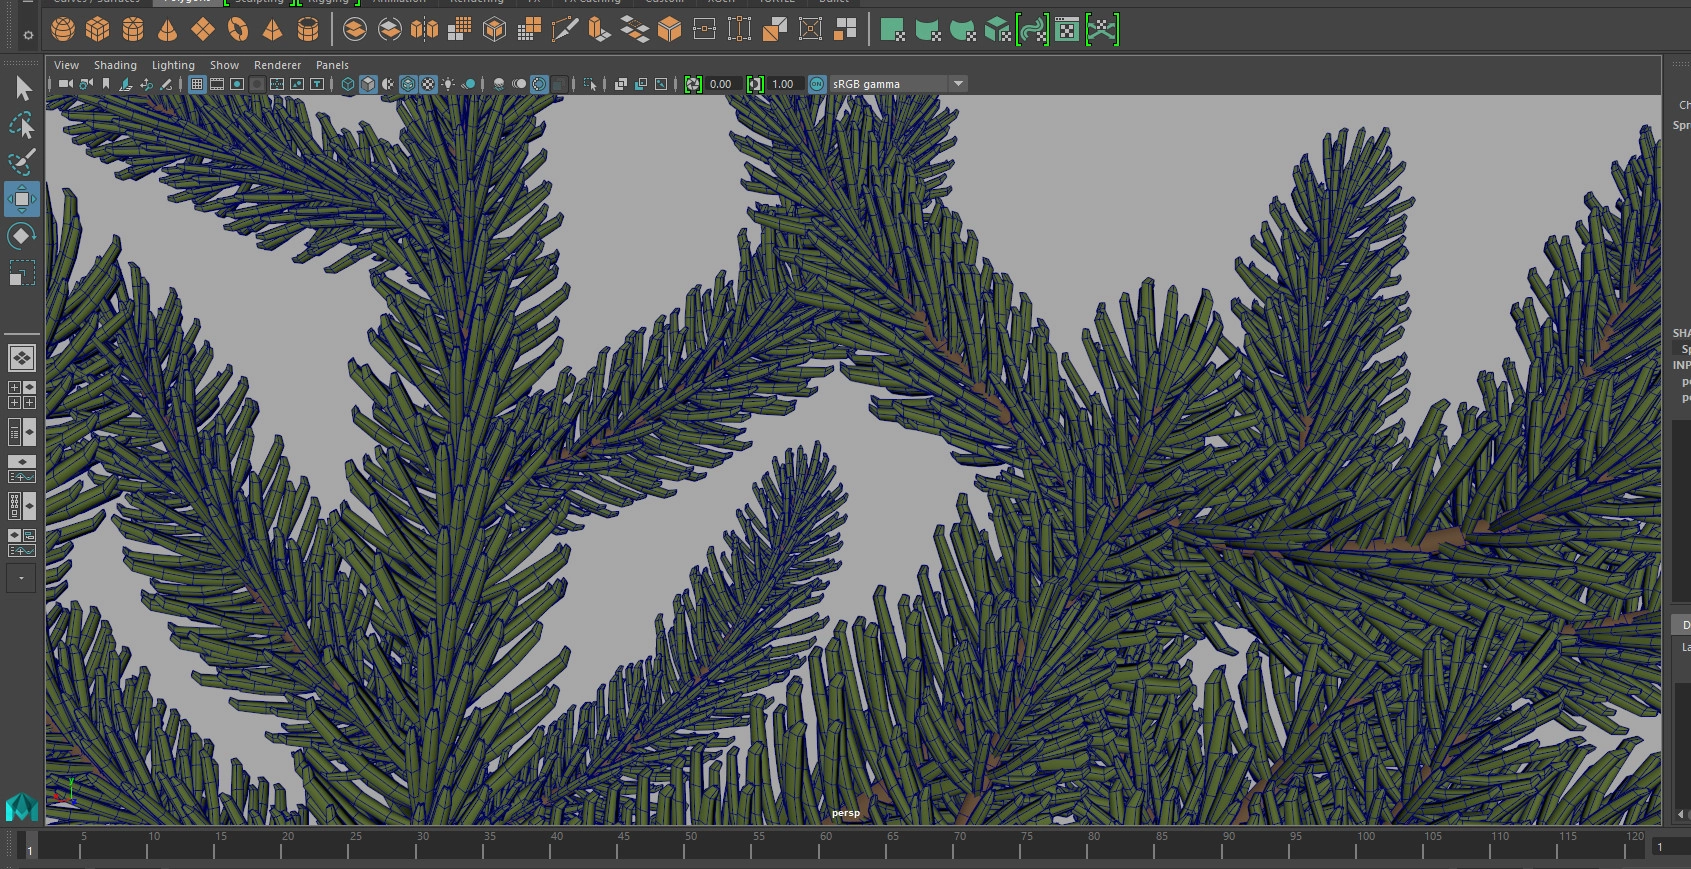Screen dimensions: 1691x869
Task: Open the Shading panel menu
Action: tap(115, 65)
